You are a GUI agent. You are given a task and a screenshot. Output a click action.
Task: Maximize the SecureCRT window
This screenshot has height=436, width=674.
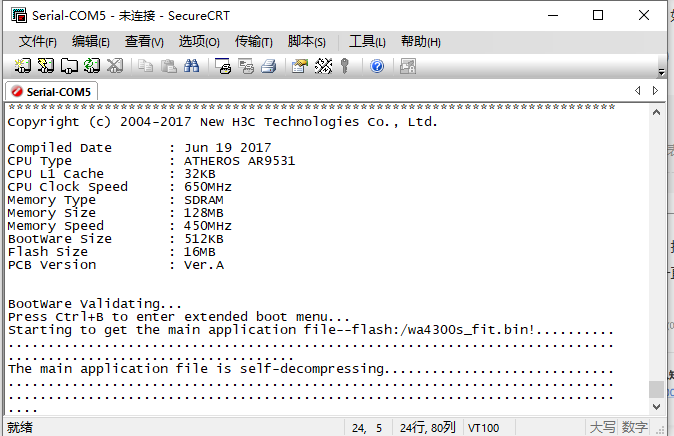tap(598, 15)
